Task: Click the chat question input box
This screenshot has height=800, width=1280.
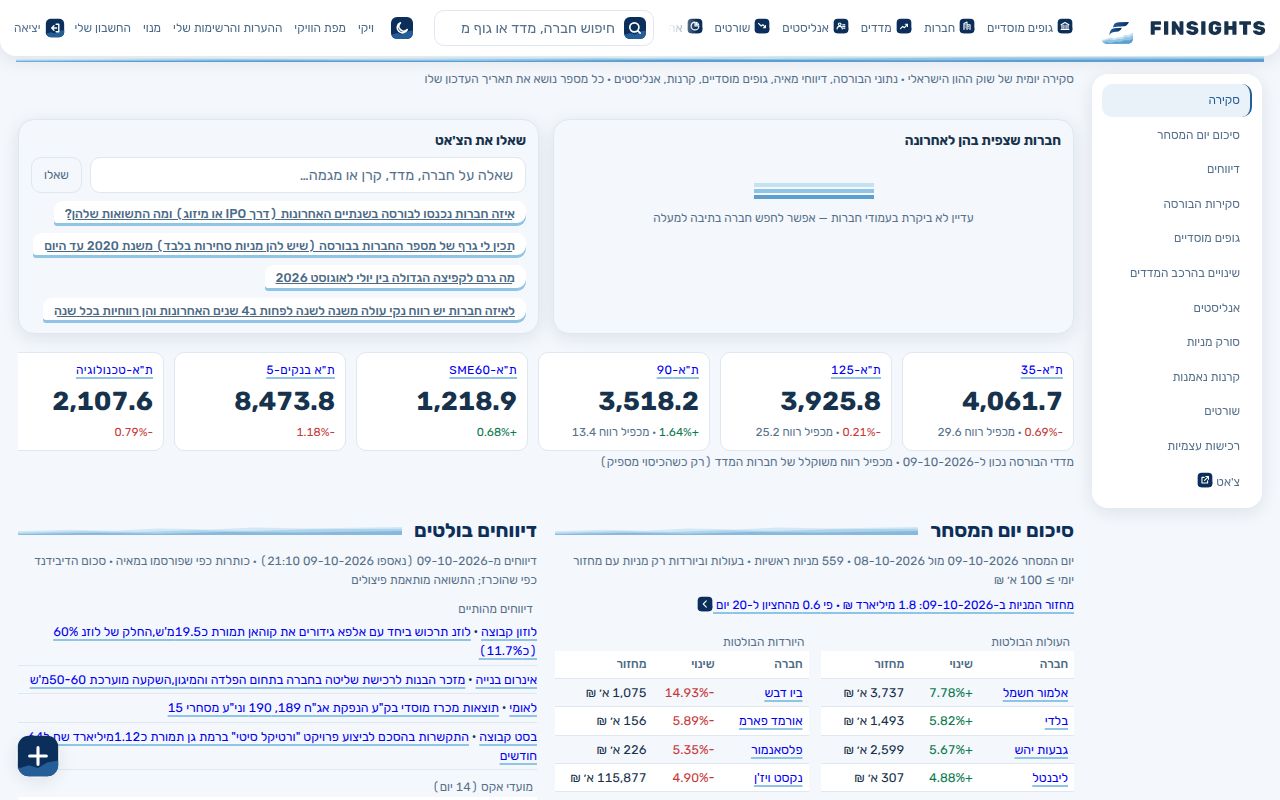Action: (x=308, y=175)
